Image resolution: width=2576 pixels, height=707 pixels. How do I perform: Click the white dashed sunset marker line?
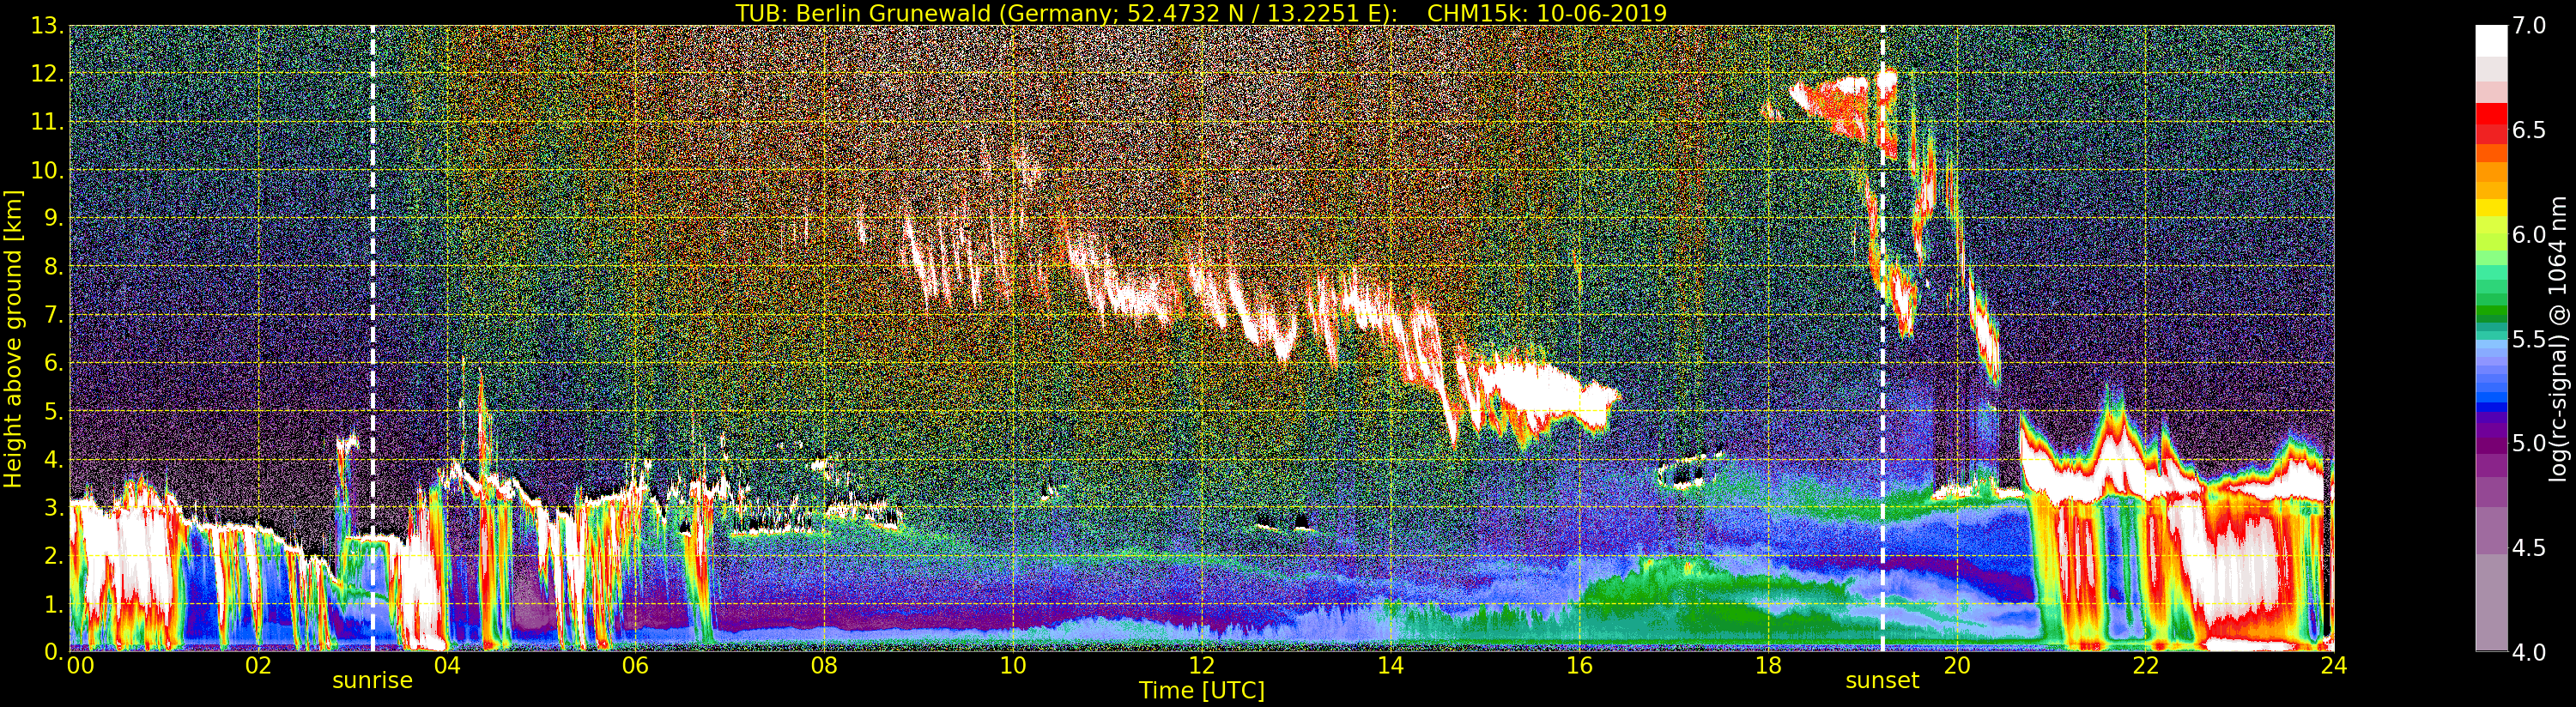[x=1883, y=338]
